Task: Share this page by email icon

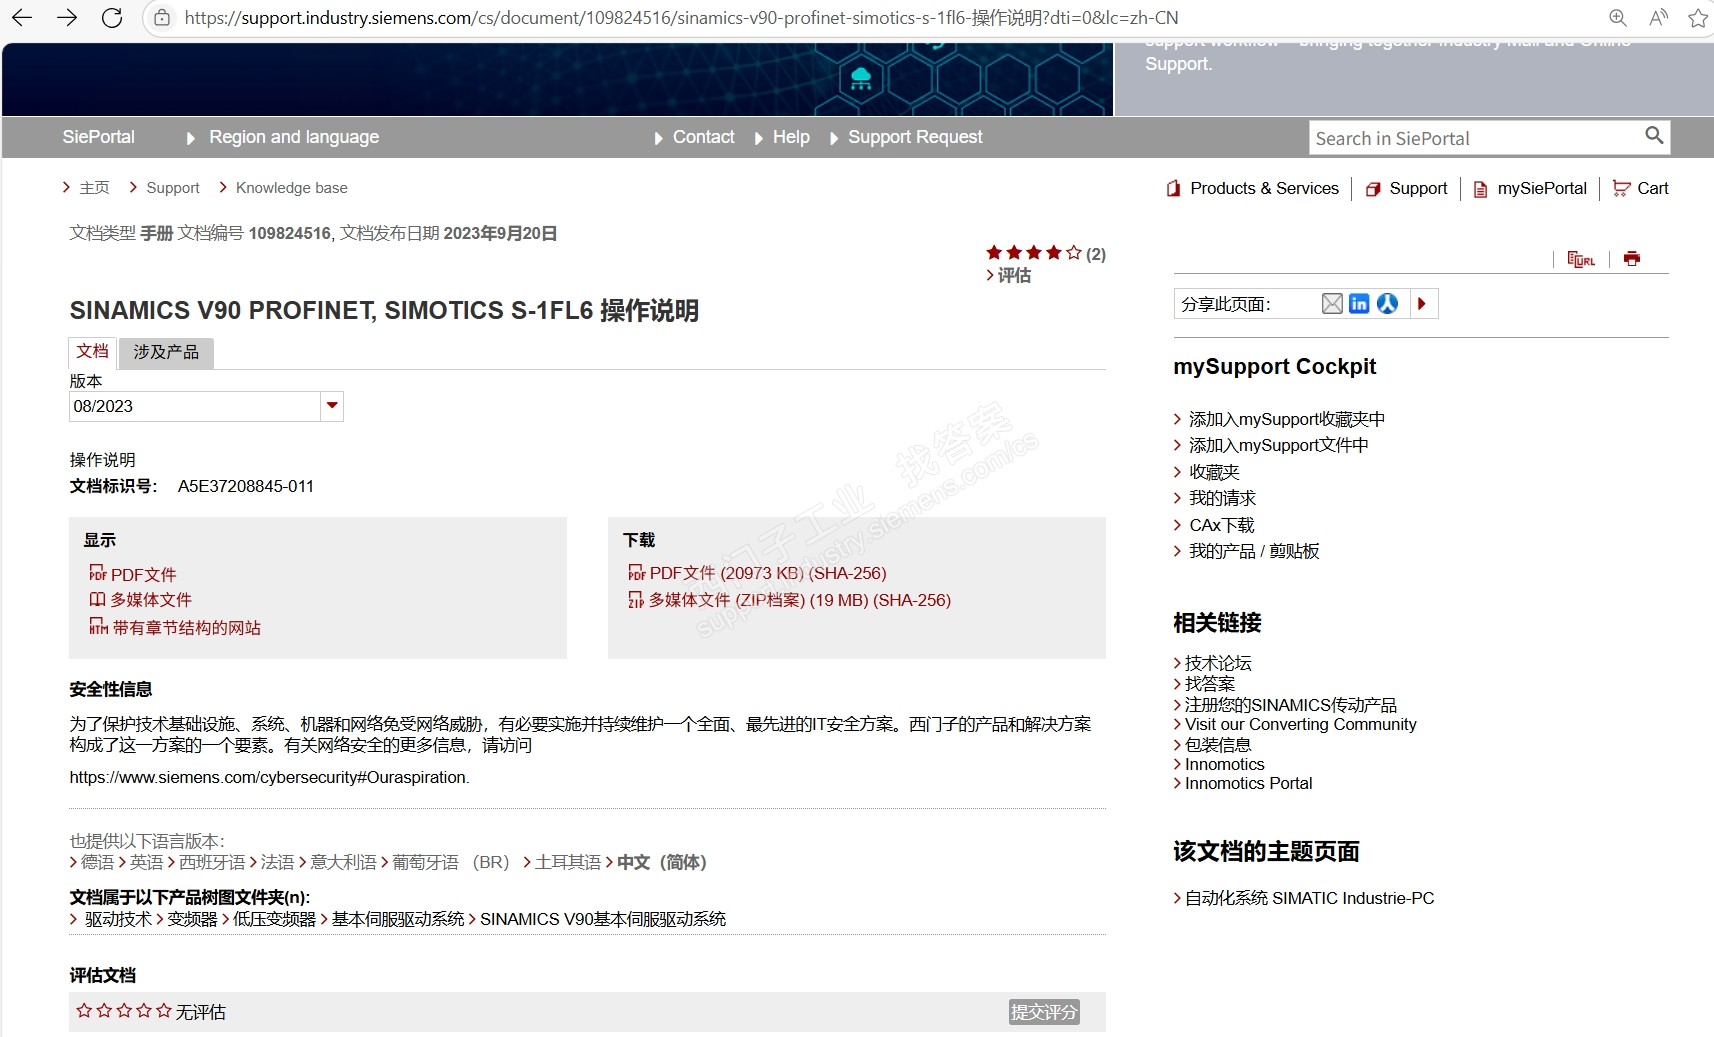Action: point(1332,304)
